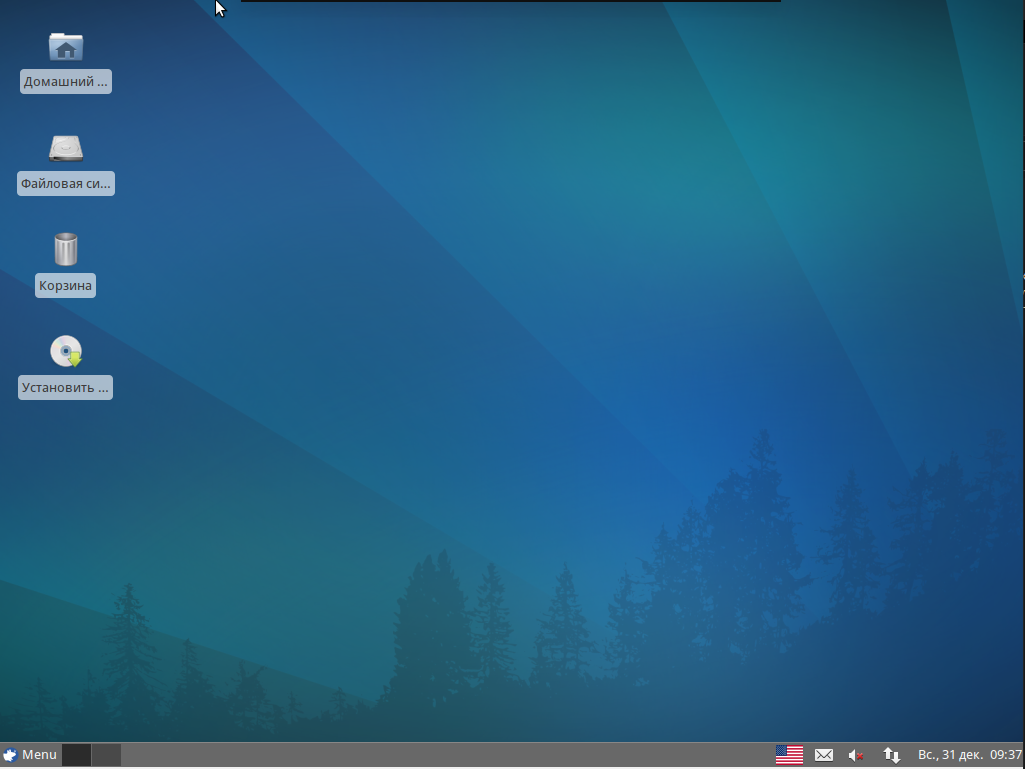Launch the installer CD icon

point(66,351)
